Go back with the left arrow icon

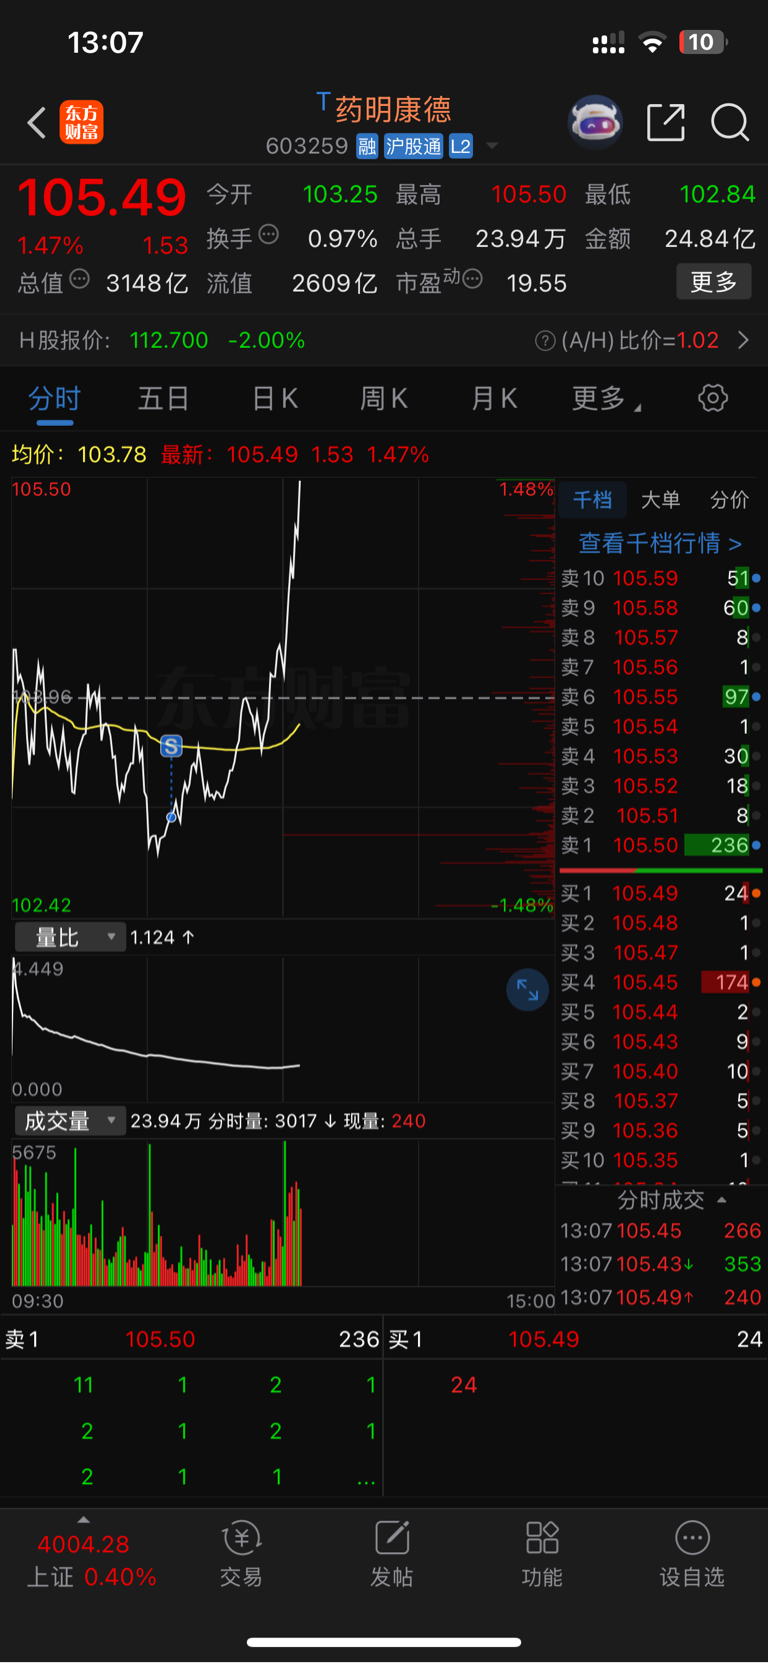click(37, 123)
